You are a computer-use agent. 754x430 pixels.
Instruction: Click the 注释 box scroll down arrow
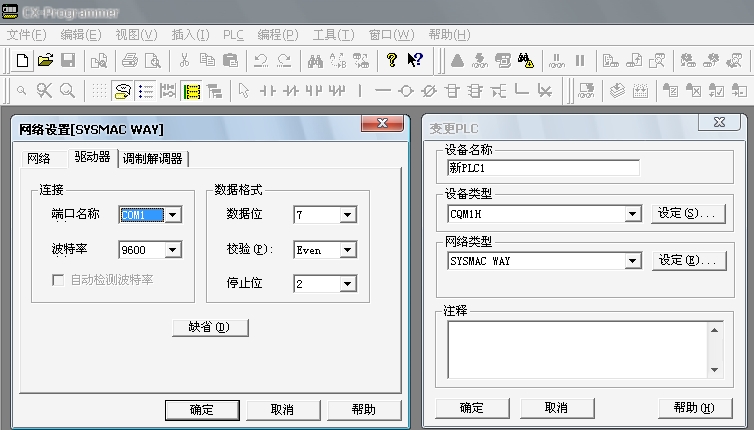pyautogui.click(x=714, y=369)
